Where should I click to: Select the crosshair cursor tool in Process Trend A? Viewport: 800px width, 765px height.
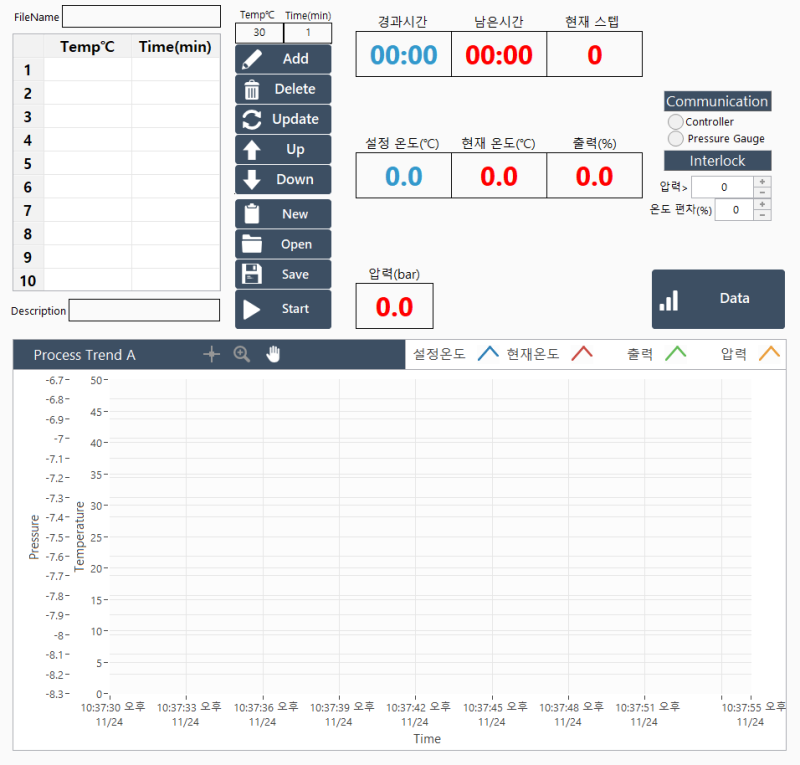pos(212,354)
